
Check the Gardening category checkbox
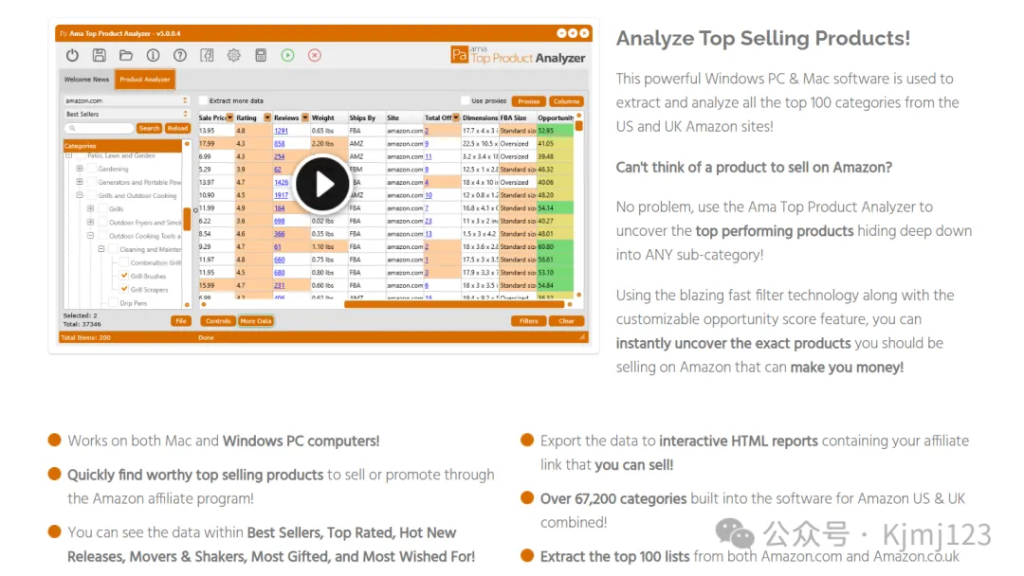click(x=92, y=168)
